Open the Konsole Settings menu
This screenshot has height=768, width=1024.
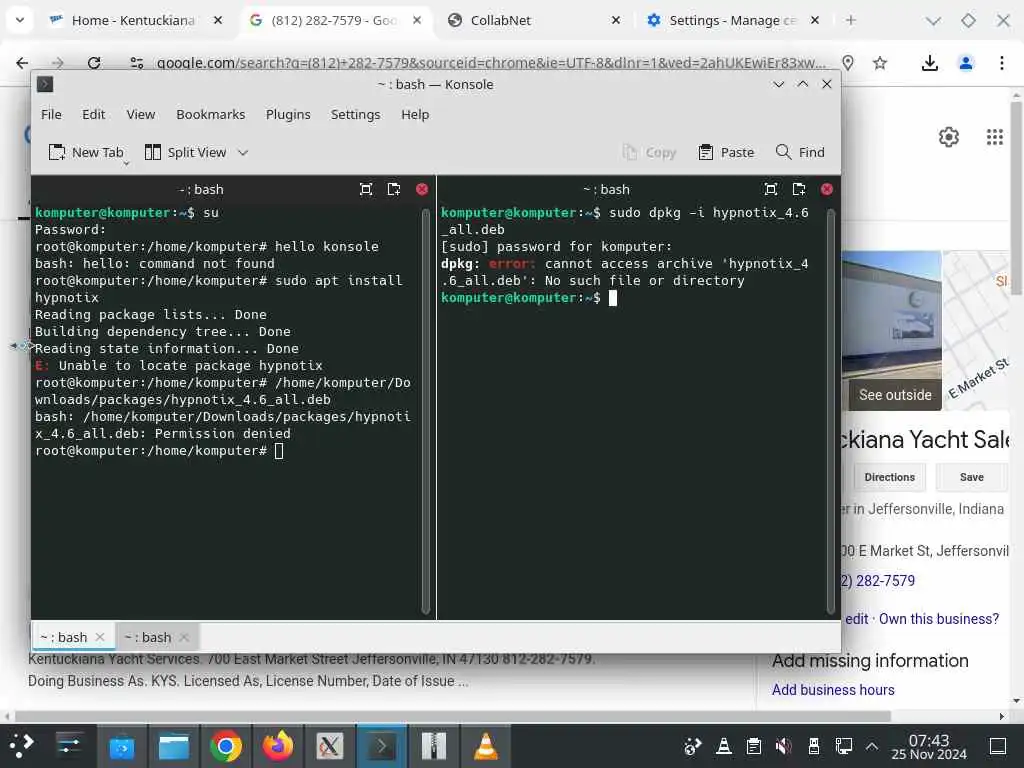(x=355, y=114)
